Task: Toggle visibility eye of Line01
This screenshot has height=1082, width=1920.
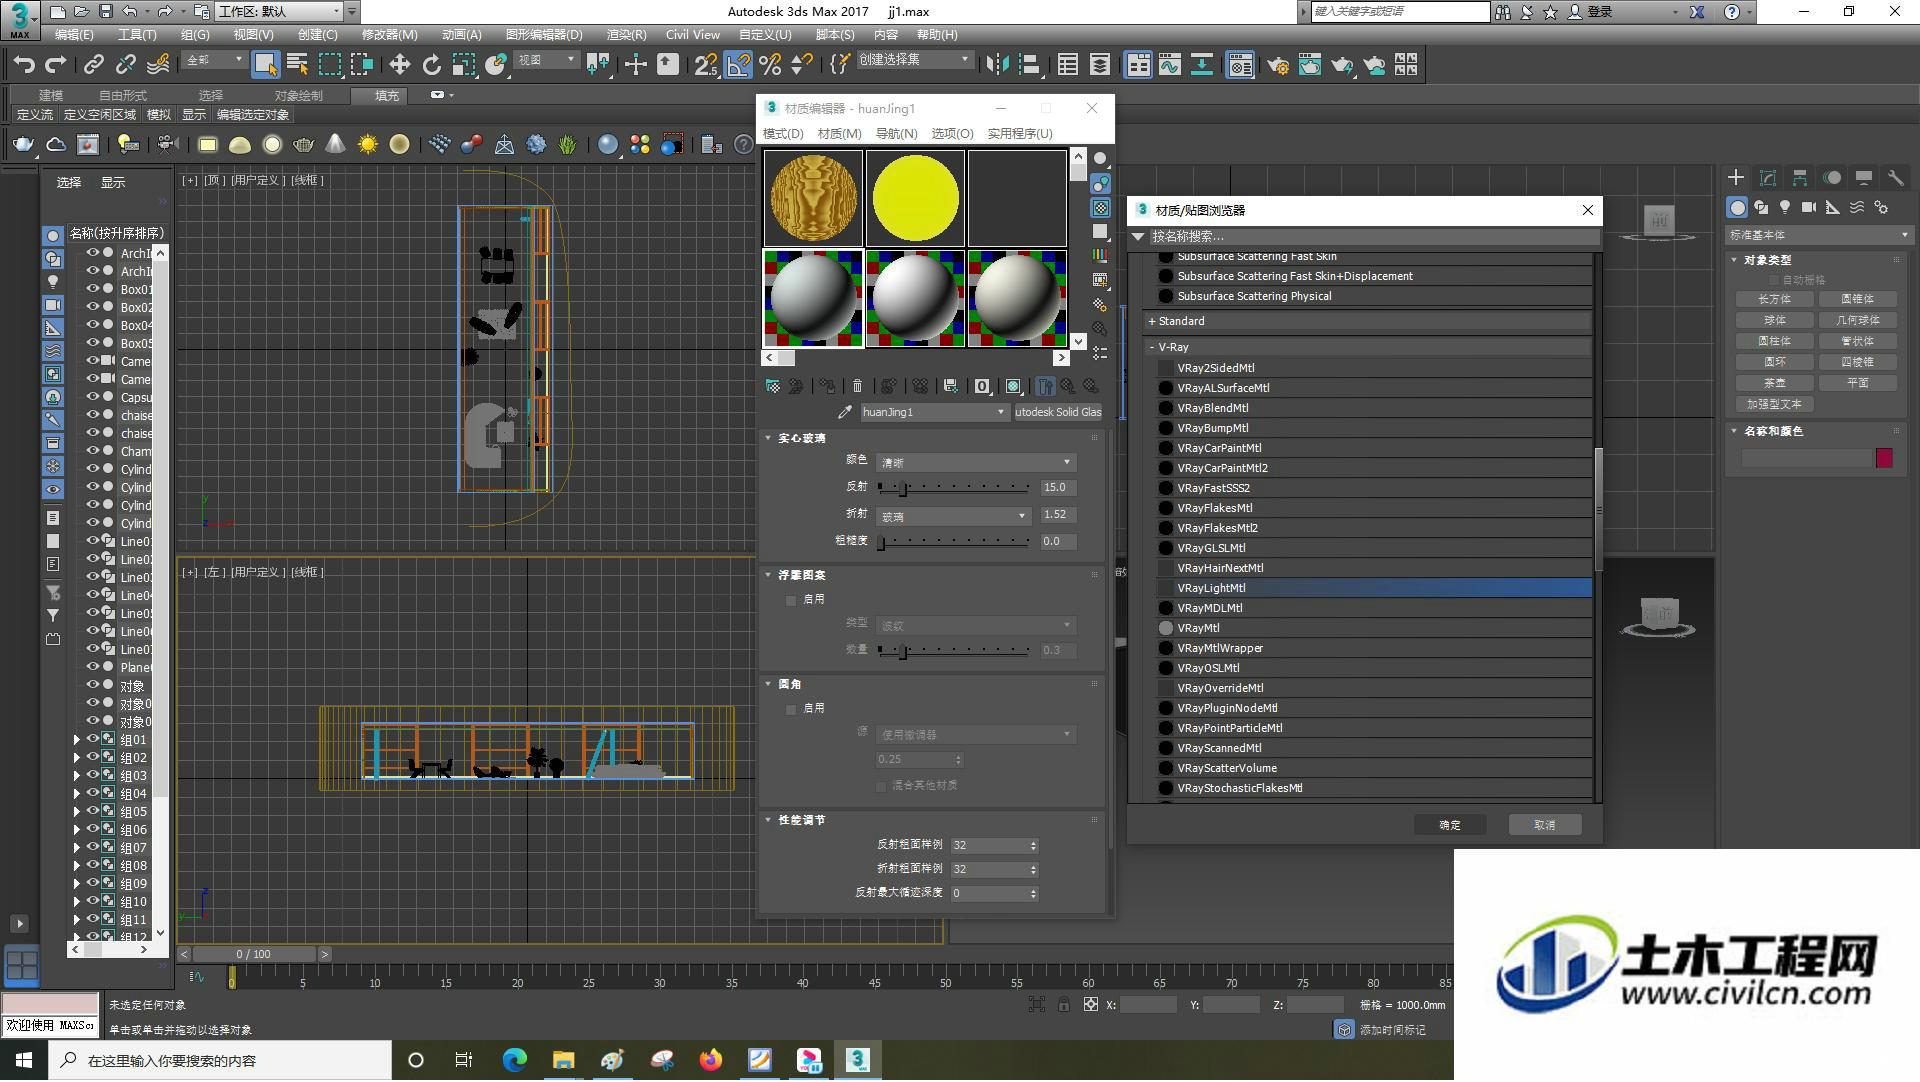Action: point(92,541)
